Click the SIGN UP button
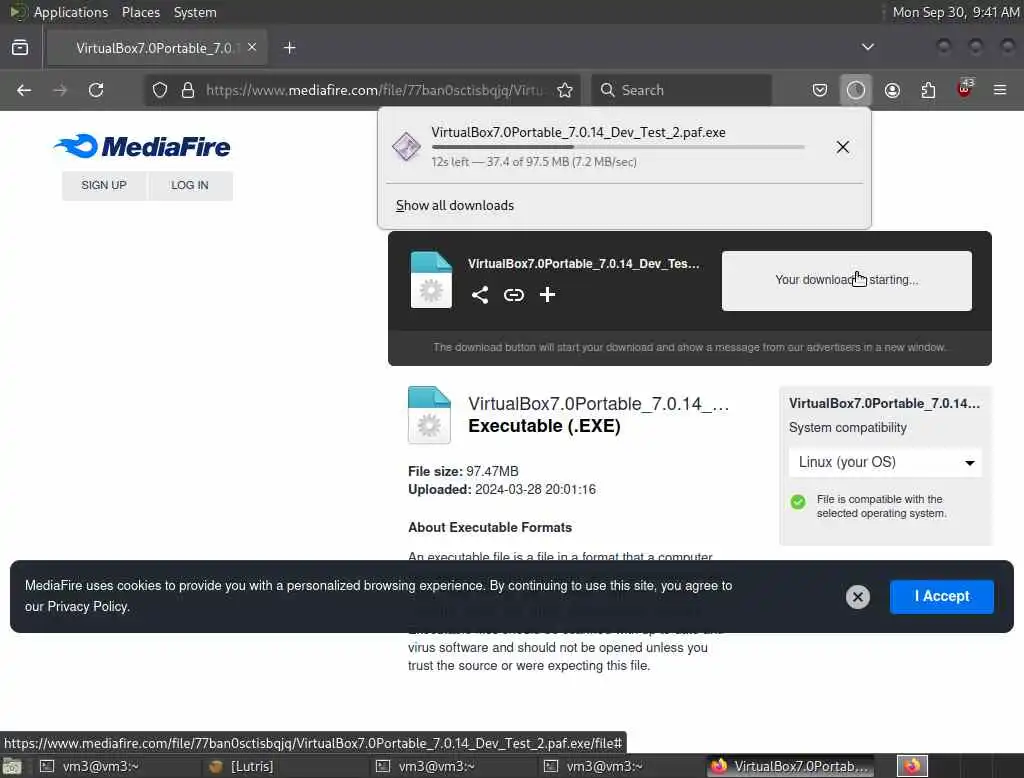1024x778 pixels. (104, 186)
